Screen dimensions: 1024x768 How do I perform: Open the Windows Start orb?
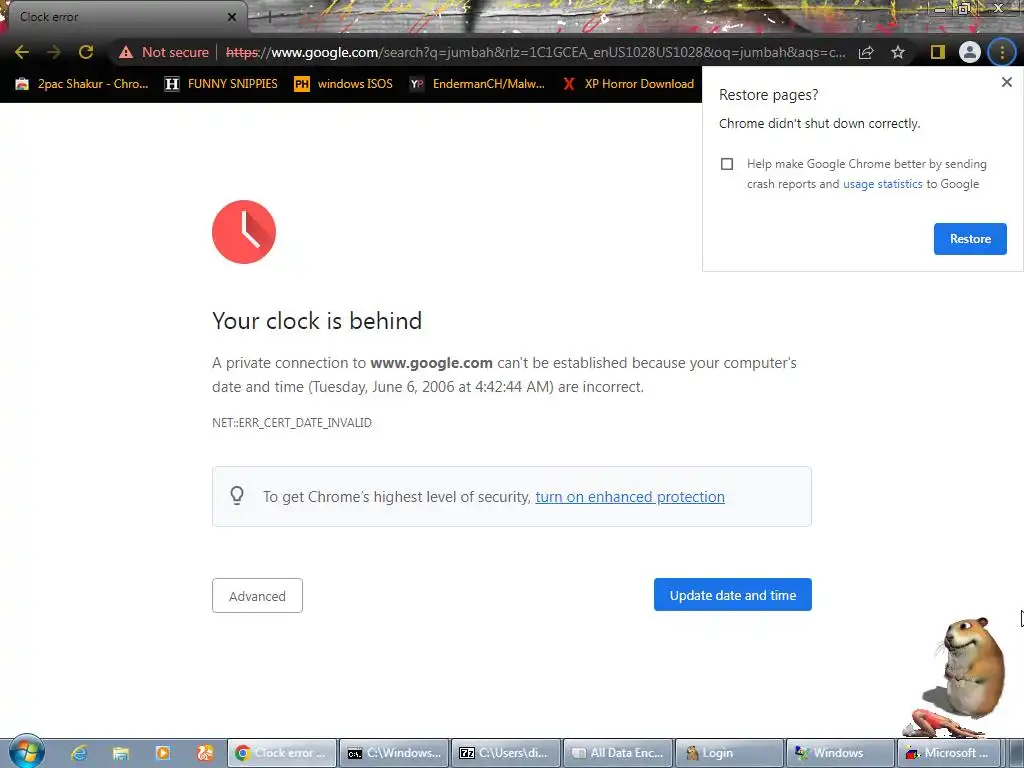(x=27, y=752)
